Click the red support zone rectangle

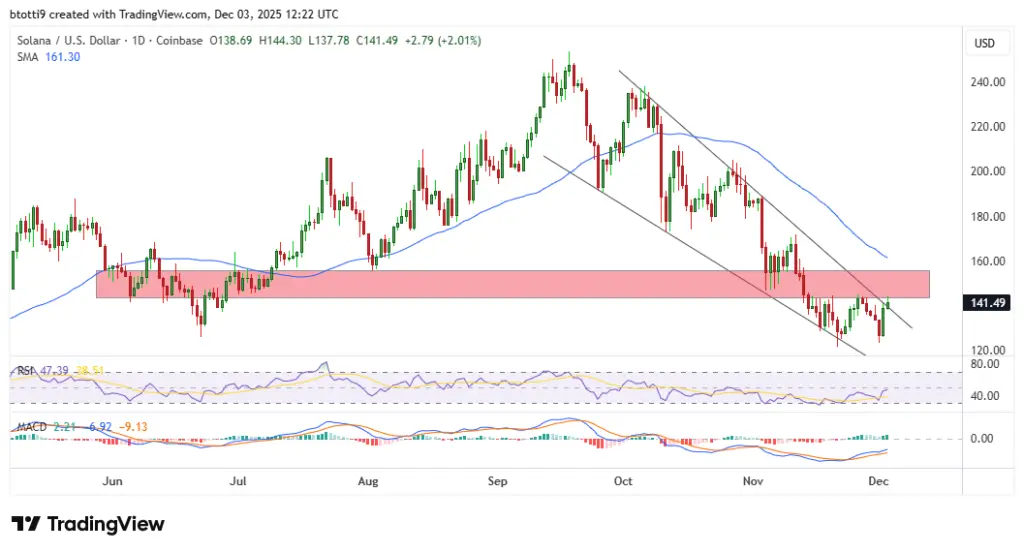(x=513, y=284)
